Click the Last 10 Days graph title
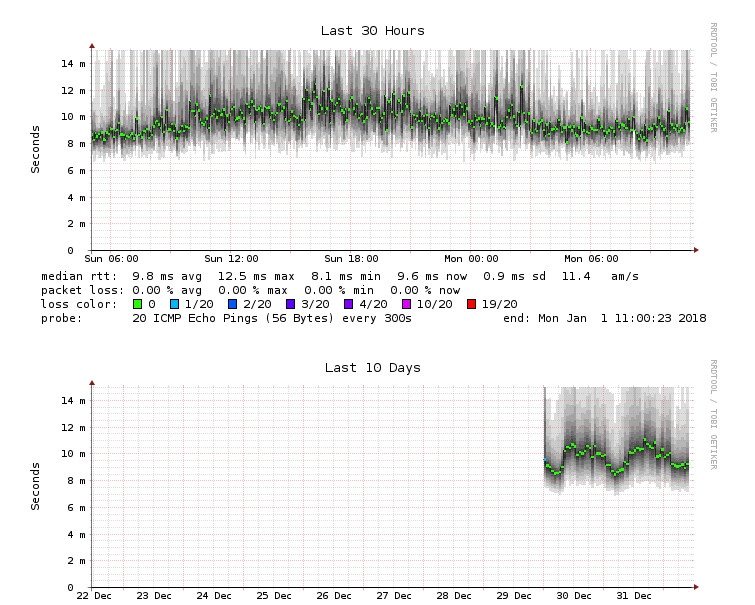This screenshot has height=605, width=755. tap(373, 368)
